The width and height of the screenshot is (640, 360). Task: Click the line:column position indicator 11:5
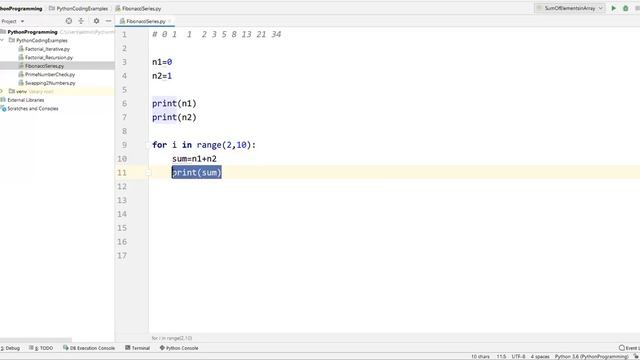501,357
